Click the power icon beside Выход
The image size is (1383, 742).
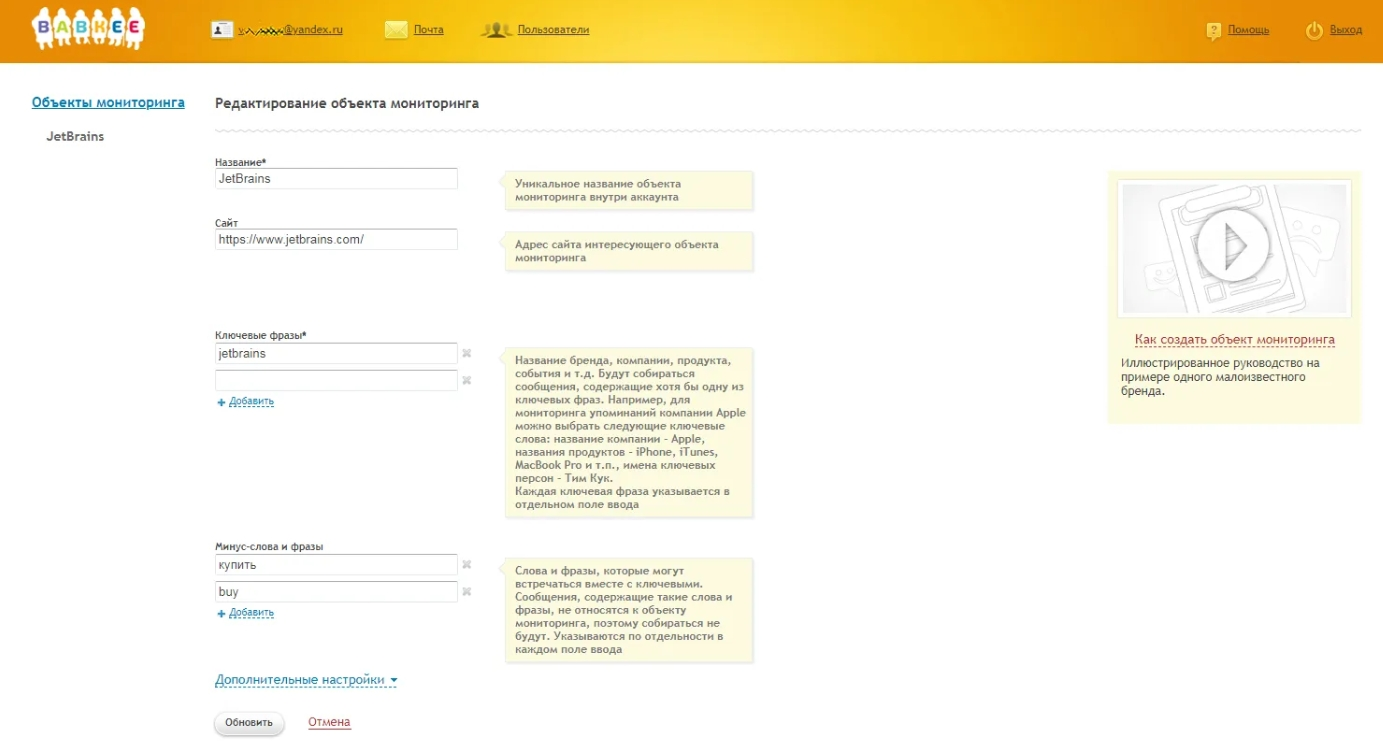(x=1315, y=31)
